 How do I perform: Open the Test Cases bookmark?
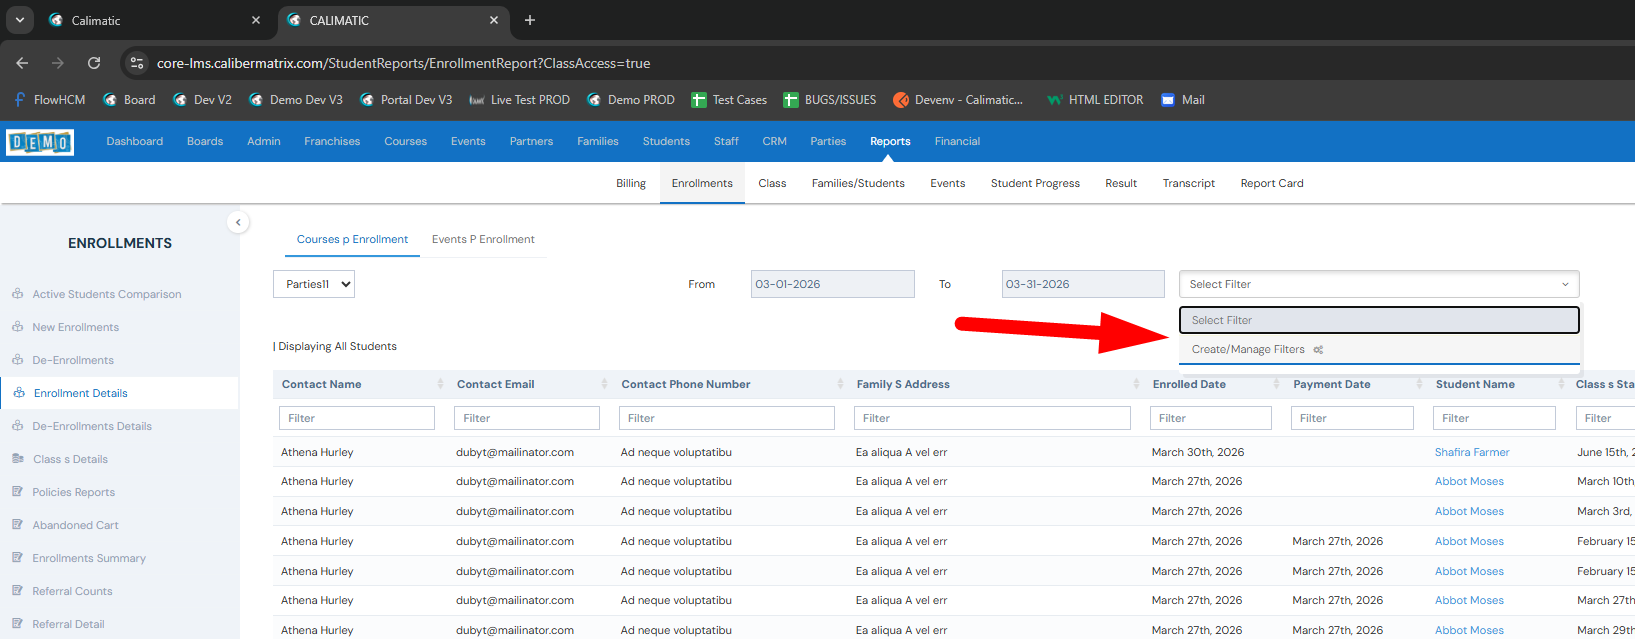click(x=729, y=100)
